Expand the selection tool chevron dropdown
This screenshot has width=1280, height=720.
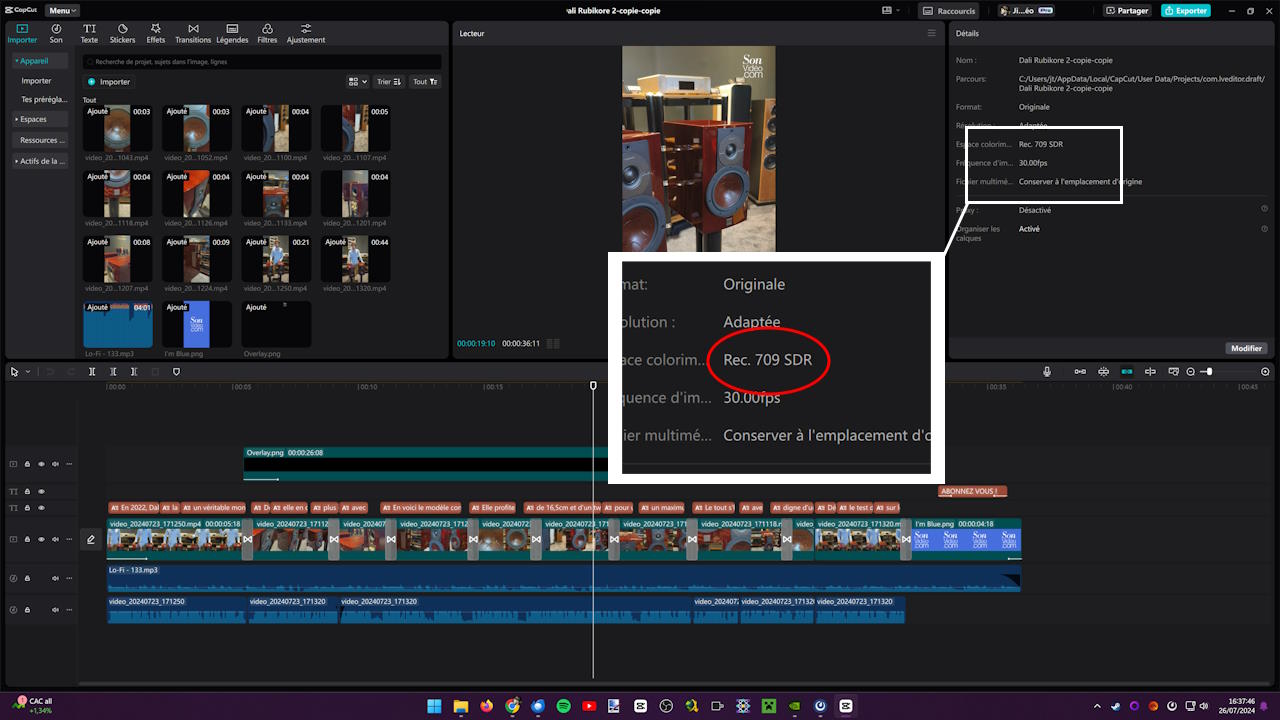coord(26,372)
